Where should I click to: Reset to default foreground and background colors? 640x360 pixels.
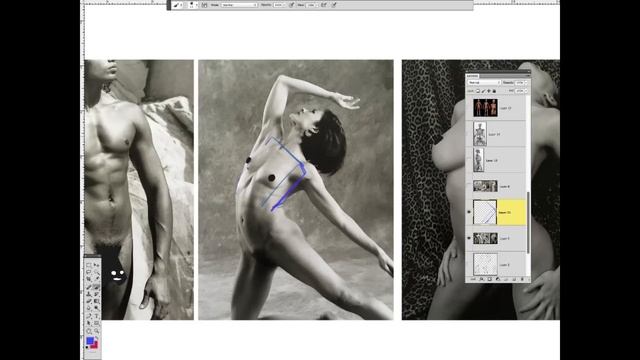tap(87, 347)
